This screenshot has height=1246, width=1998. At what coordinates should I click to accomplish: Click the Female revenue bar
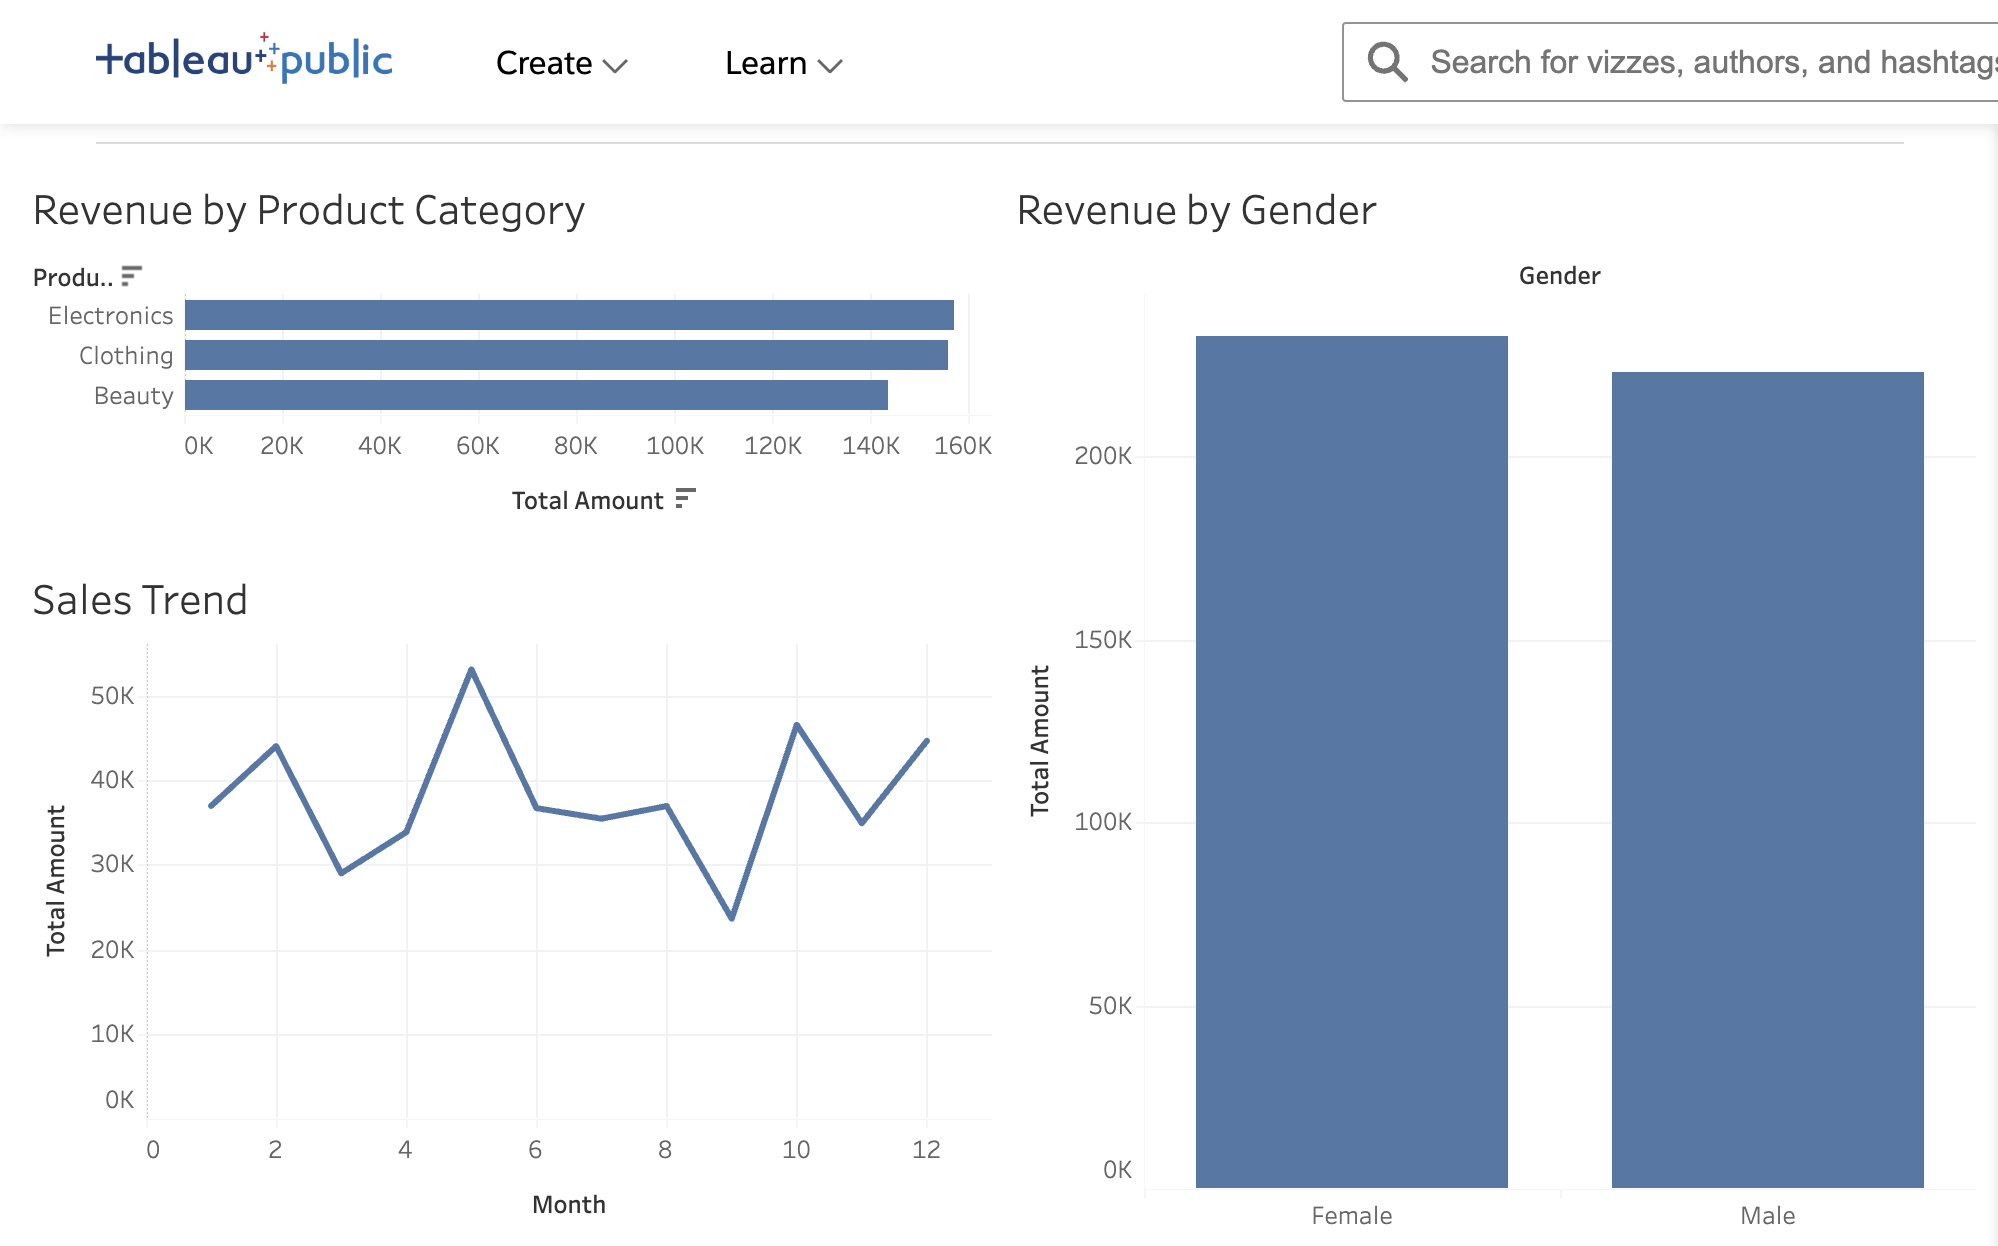pos(1351,760)
